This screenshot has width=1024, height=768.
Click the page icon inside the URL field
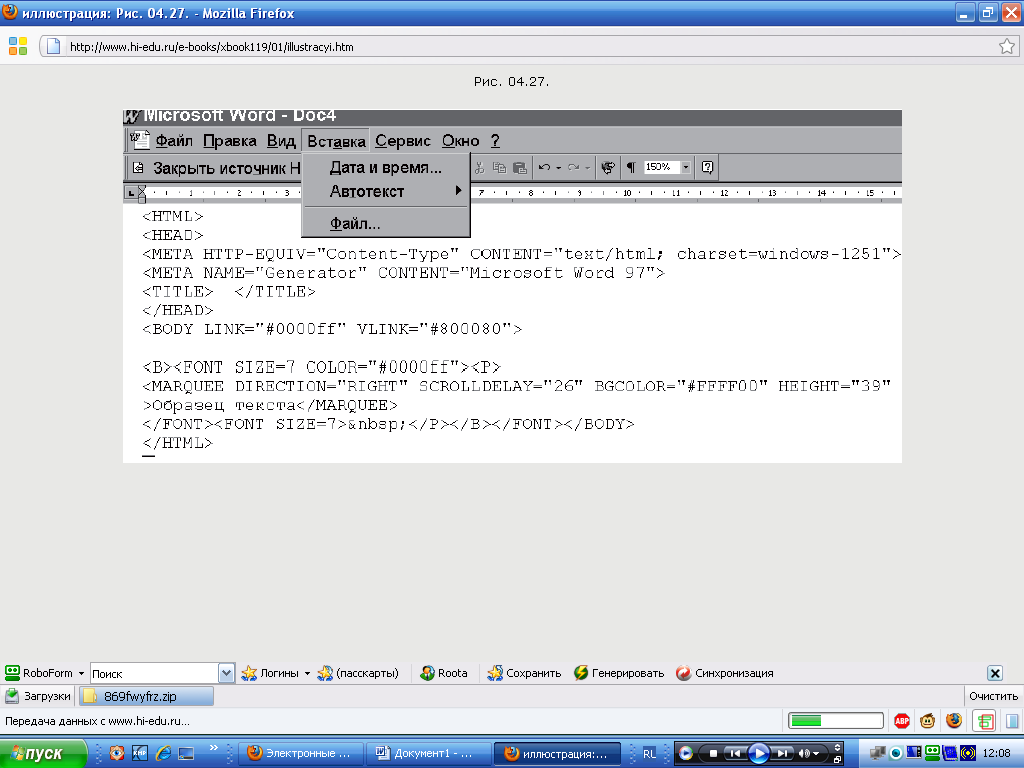click(x=54, y=46)
